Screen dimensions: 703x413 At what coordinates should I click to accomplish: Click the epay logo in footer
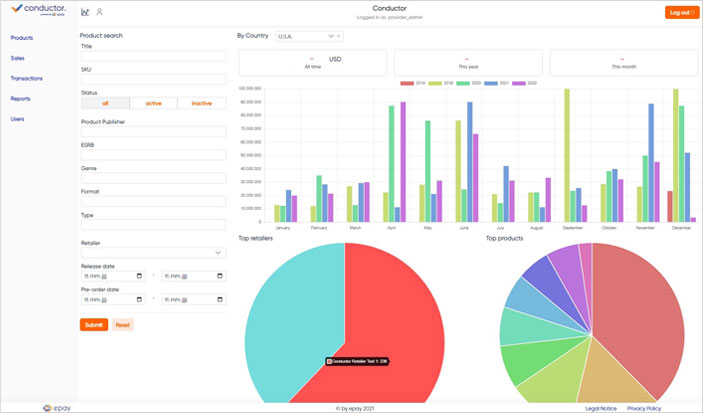point(57,408)
